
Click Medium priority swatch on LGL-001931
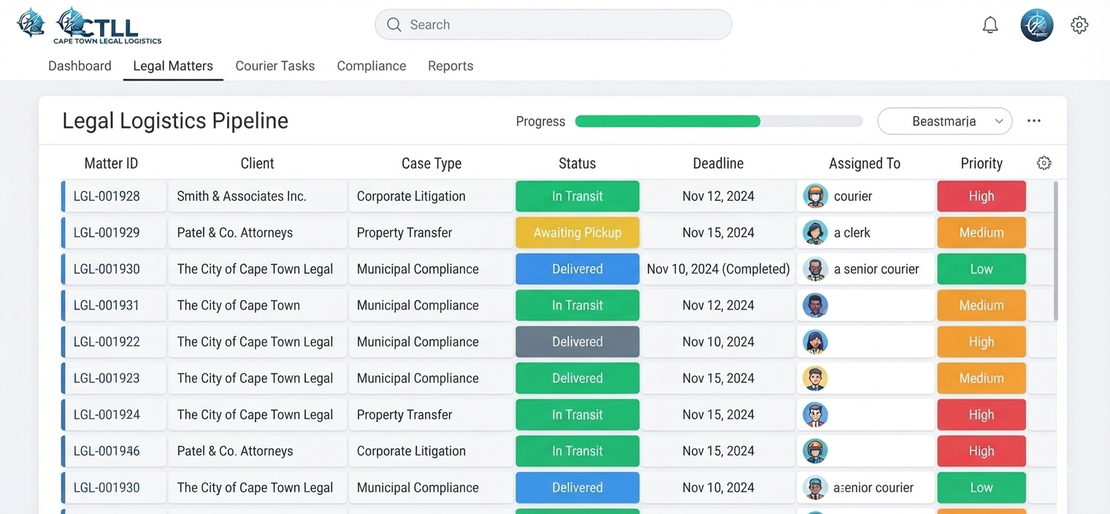click(x=981, y=305)
